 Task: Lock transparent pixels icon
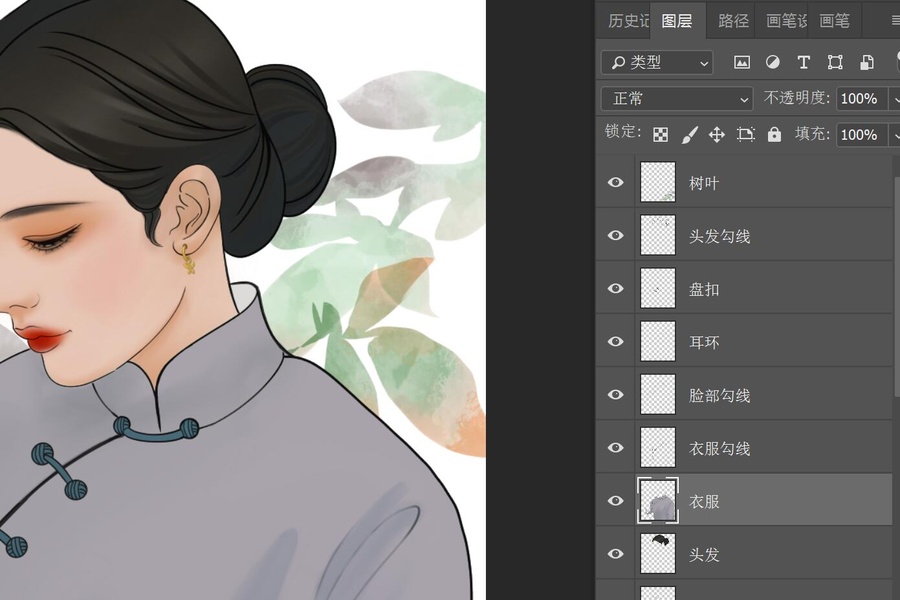point(661,135)
